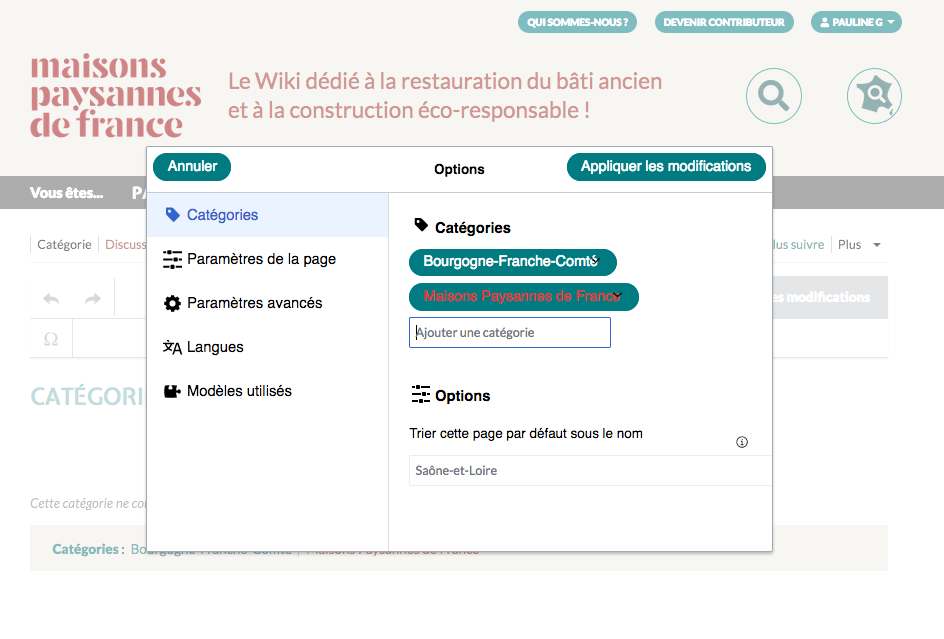Click the info icon beside sort field
944x639 pixels.
pyautogui.click(x=742, y=442)
